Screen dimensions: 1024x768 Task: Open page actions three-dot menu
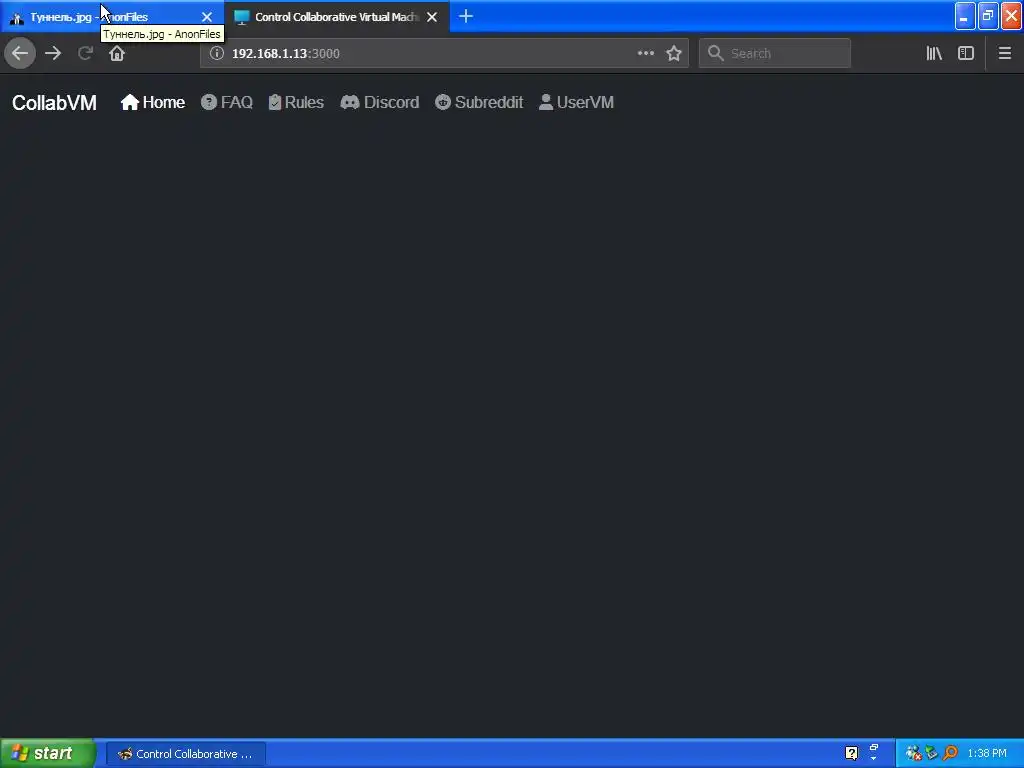tap(645, 53)
